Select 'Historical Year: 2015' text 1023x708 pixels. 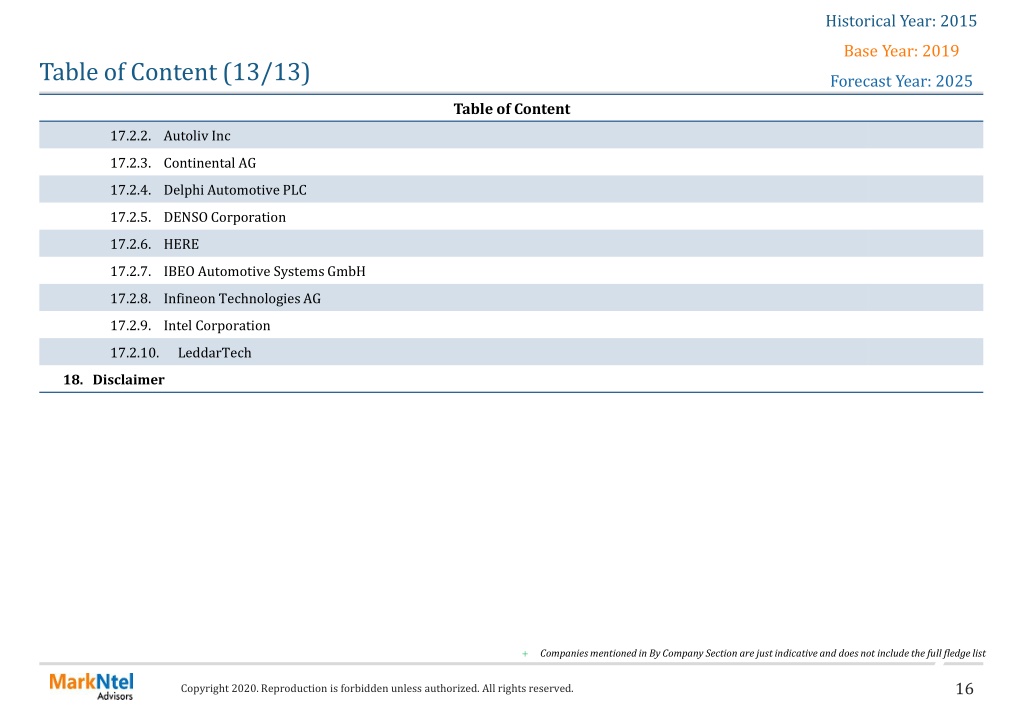point(901,21)
